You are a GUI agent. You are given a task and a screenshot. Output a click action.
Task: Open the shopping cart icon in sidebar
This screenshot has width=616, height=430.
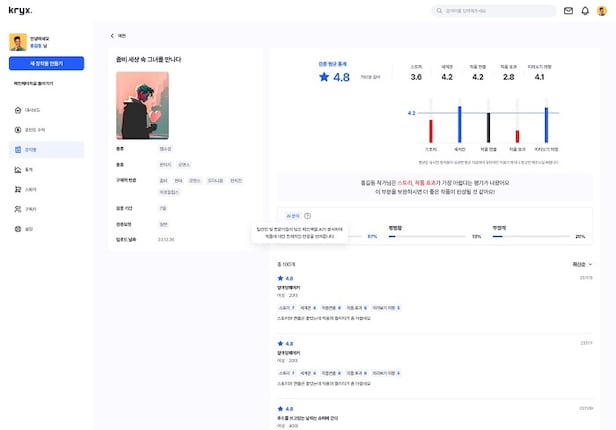(x=17, y=189)
